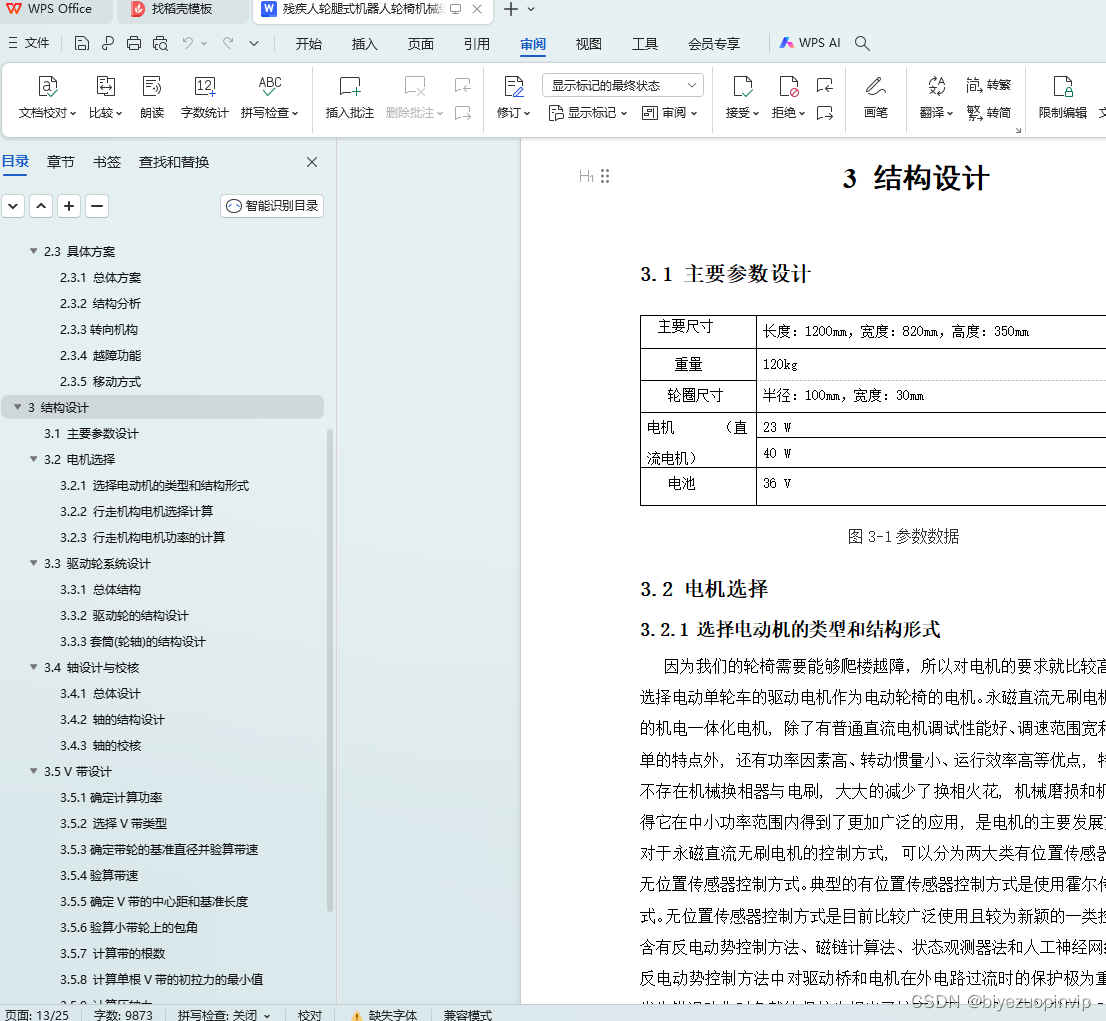Open the 显示标记 dropdown menu
This screenshot has height=1021, width=1106.
(x=588, y=113)
